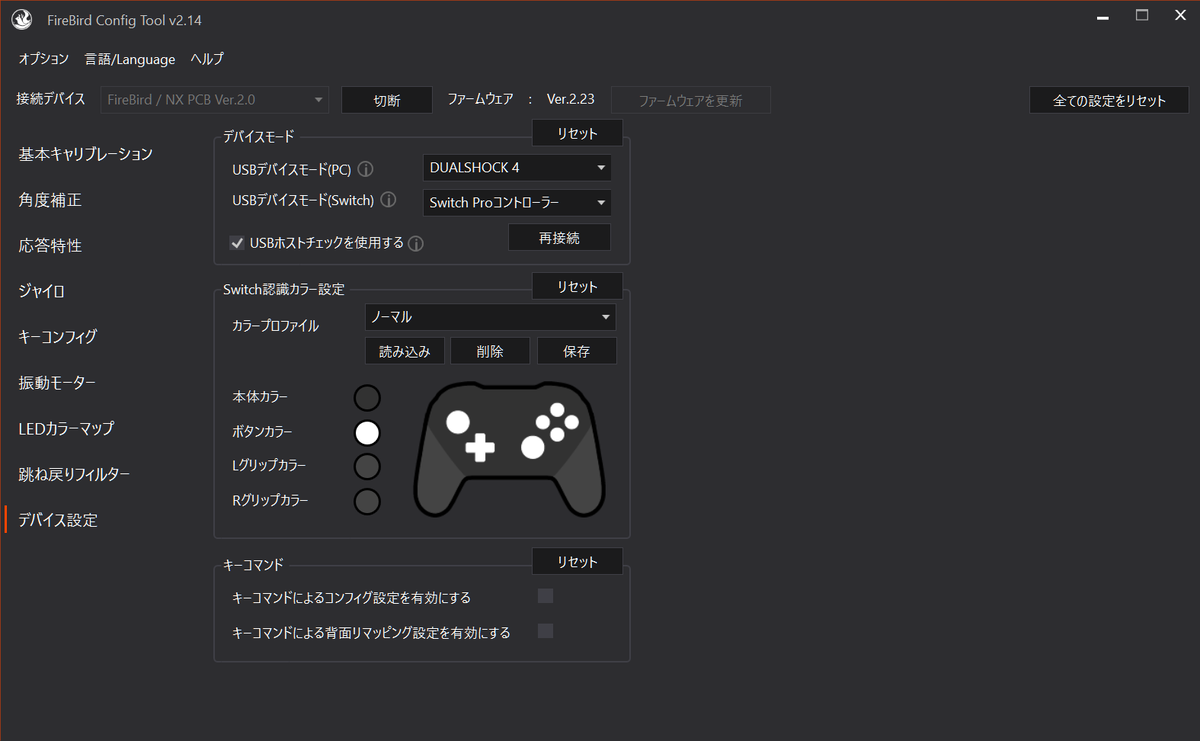1200x741 pixels.
Task: Open the DUALSHOCK 4 device mode dropdown
Action: tap(516, 167)
